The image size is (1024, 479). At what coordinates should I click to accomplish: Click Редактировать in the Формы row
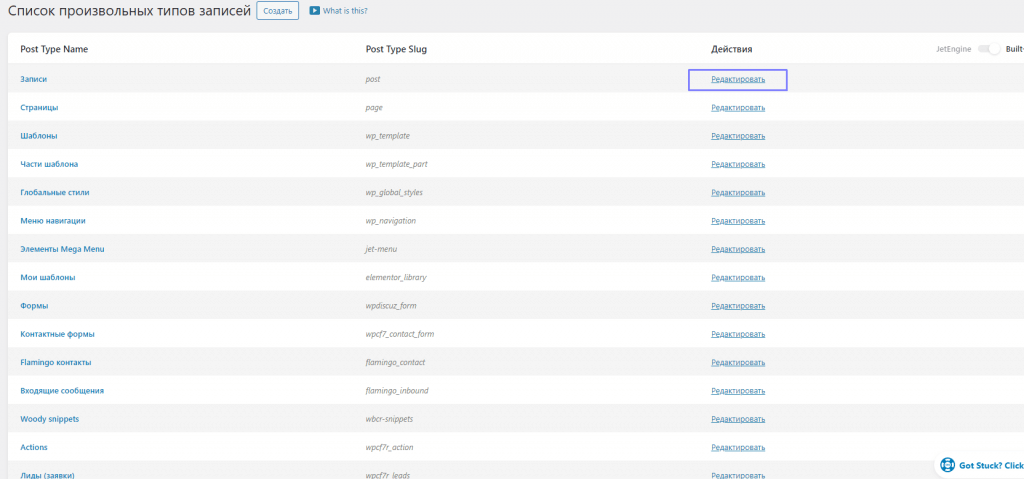(738, 306)
